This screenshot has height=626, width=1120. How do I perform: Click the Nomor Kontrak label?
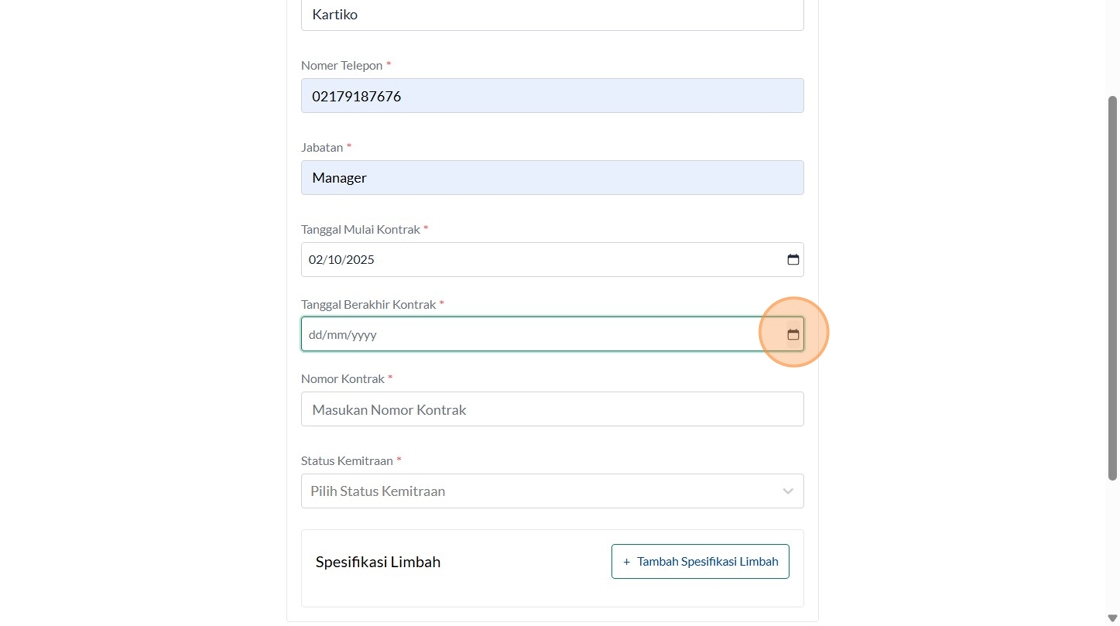coord(342,379)
